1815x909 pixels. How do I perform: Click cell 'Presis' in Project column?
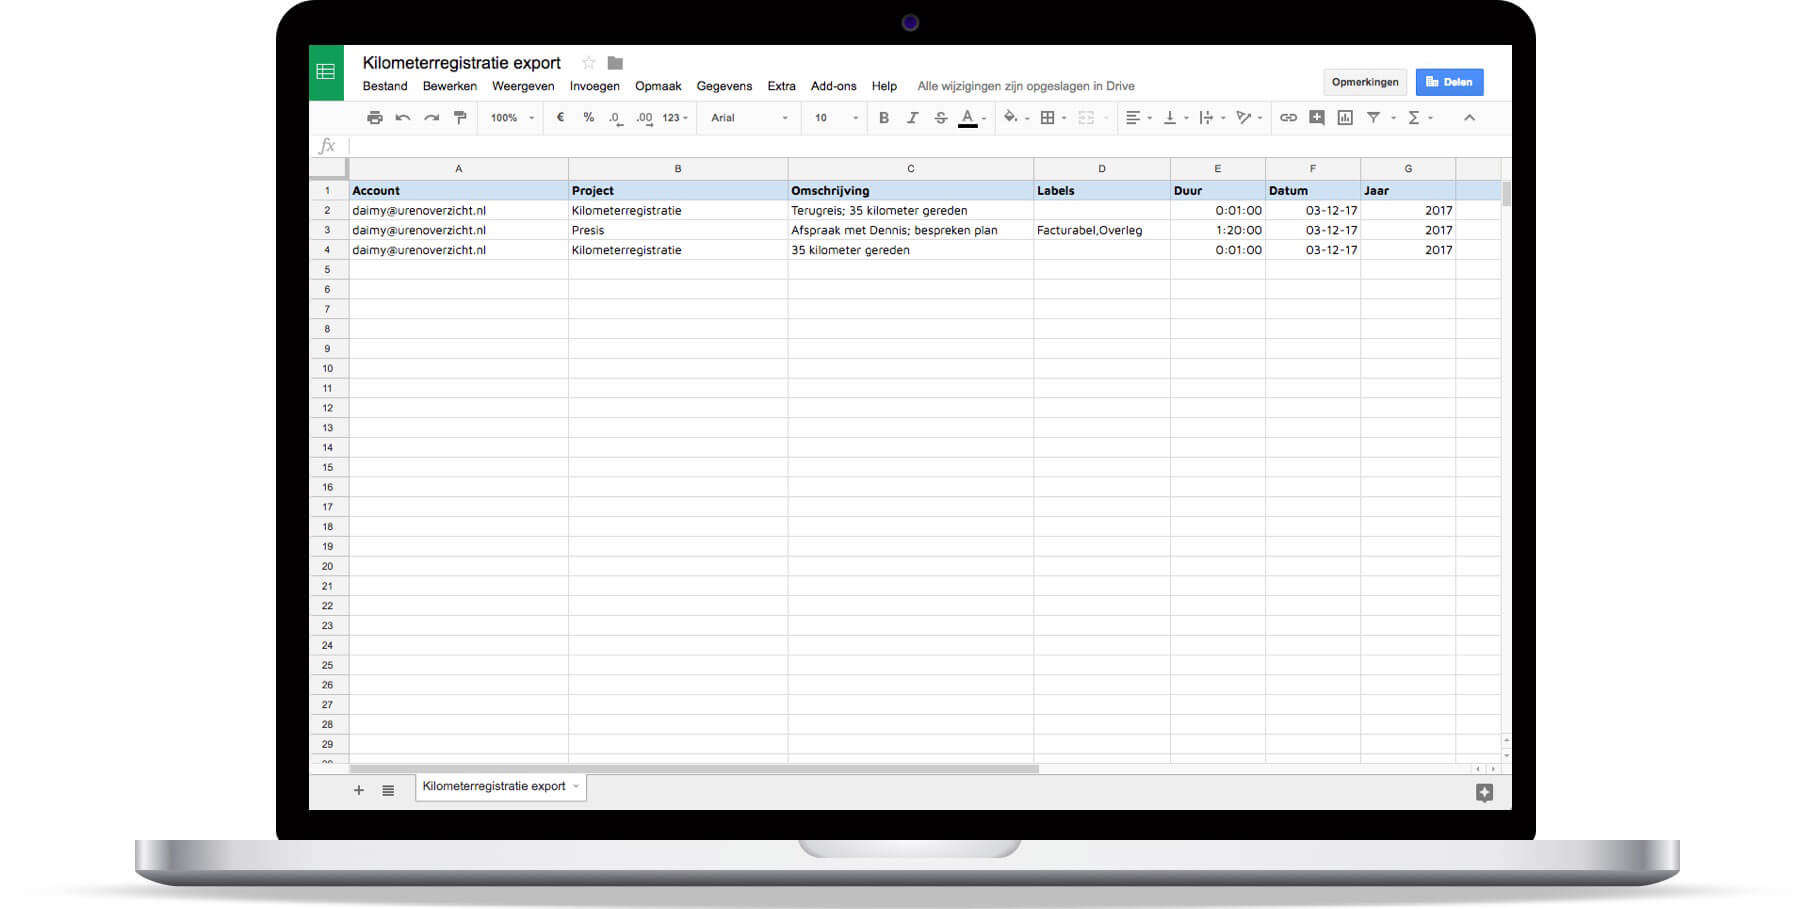coord(678,230)
